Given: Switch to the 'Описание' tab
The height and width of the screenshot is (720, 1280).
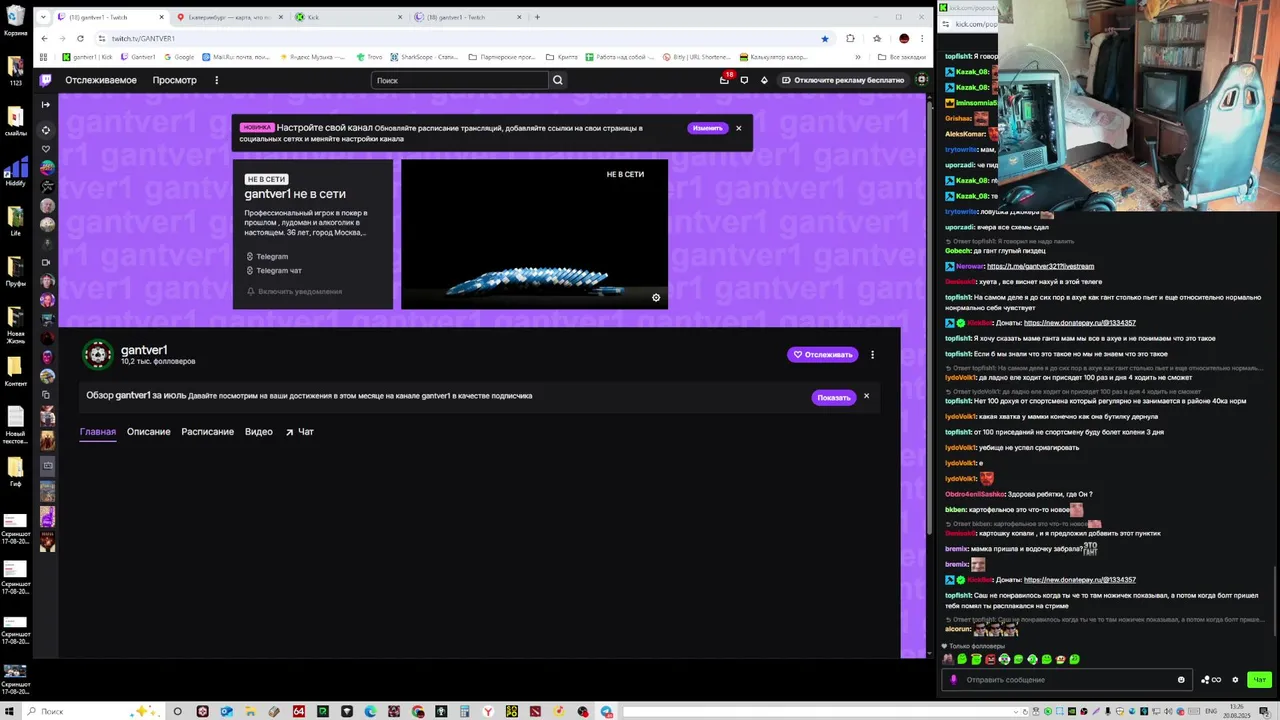Looking at the screenshot, I should [x=148, y=432].
